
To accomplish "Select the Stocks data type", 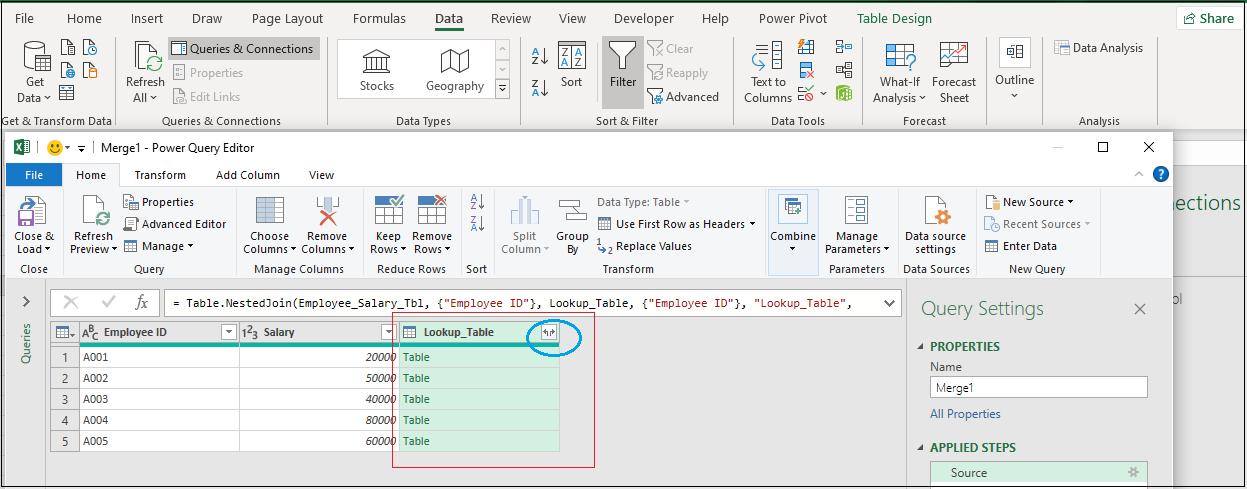I will [x=377, y=70].
